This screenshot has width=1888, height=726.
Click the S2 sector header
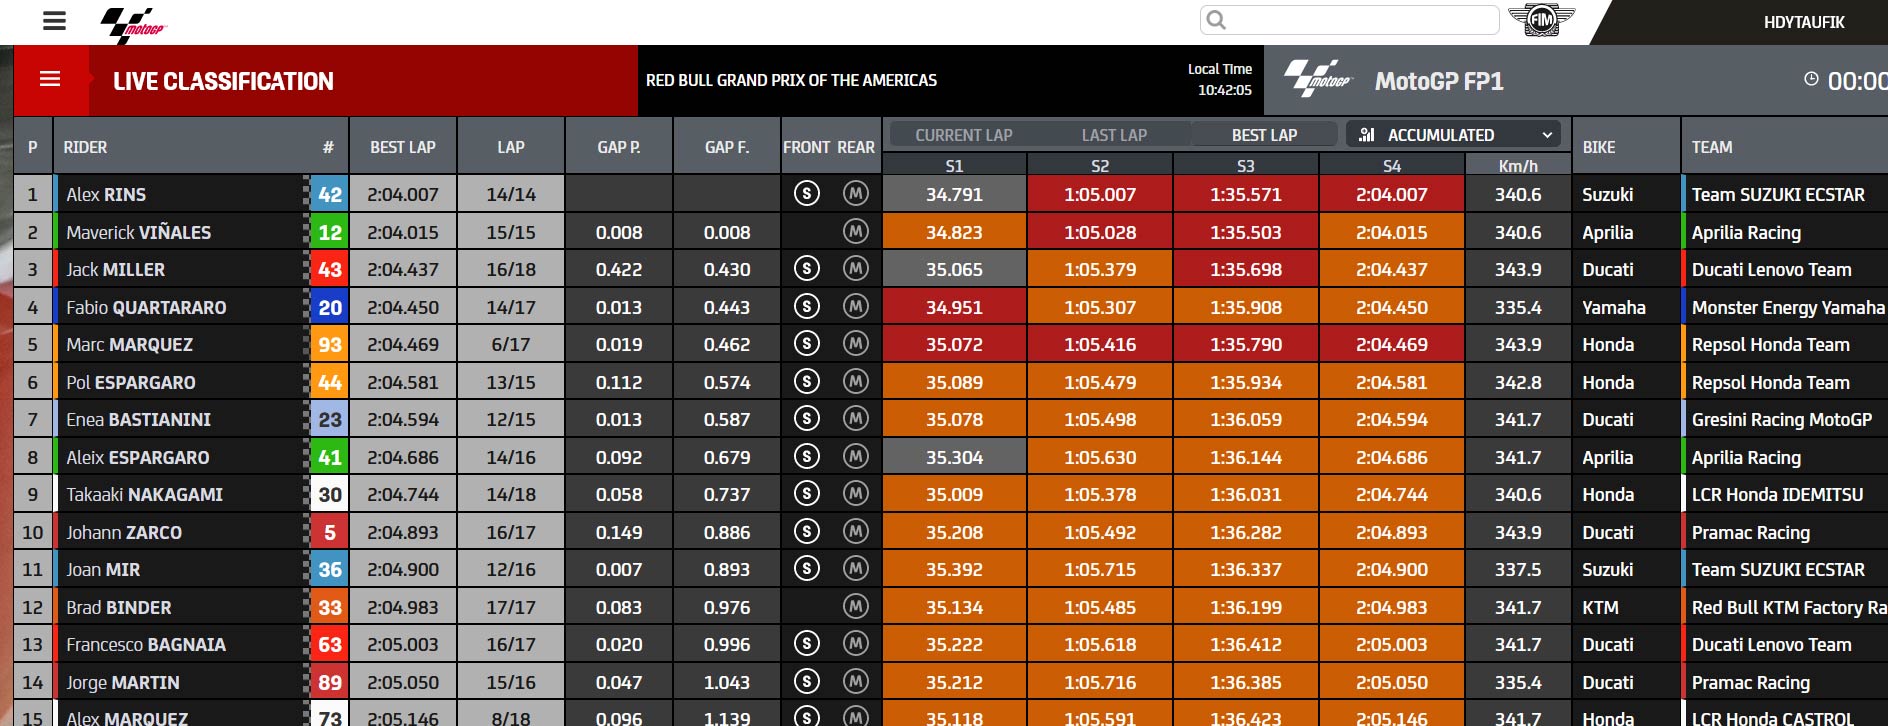point(1100,166)
